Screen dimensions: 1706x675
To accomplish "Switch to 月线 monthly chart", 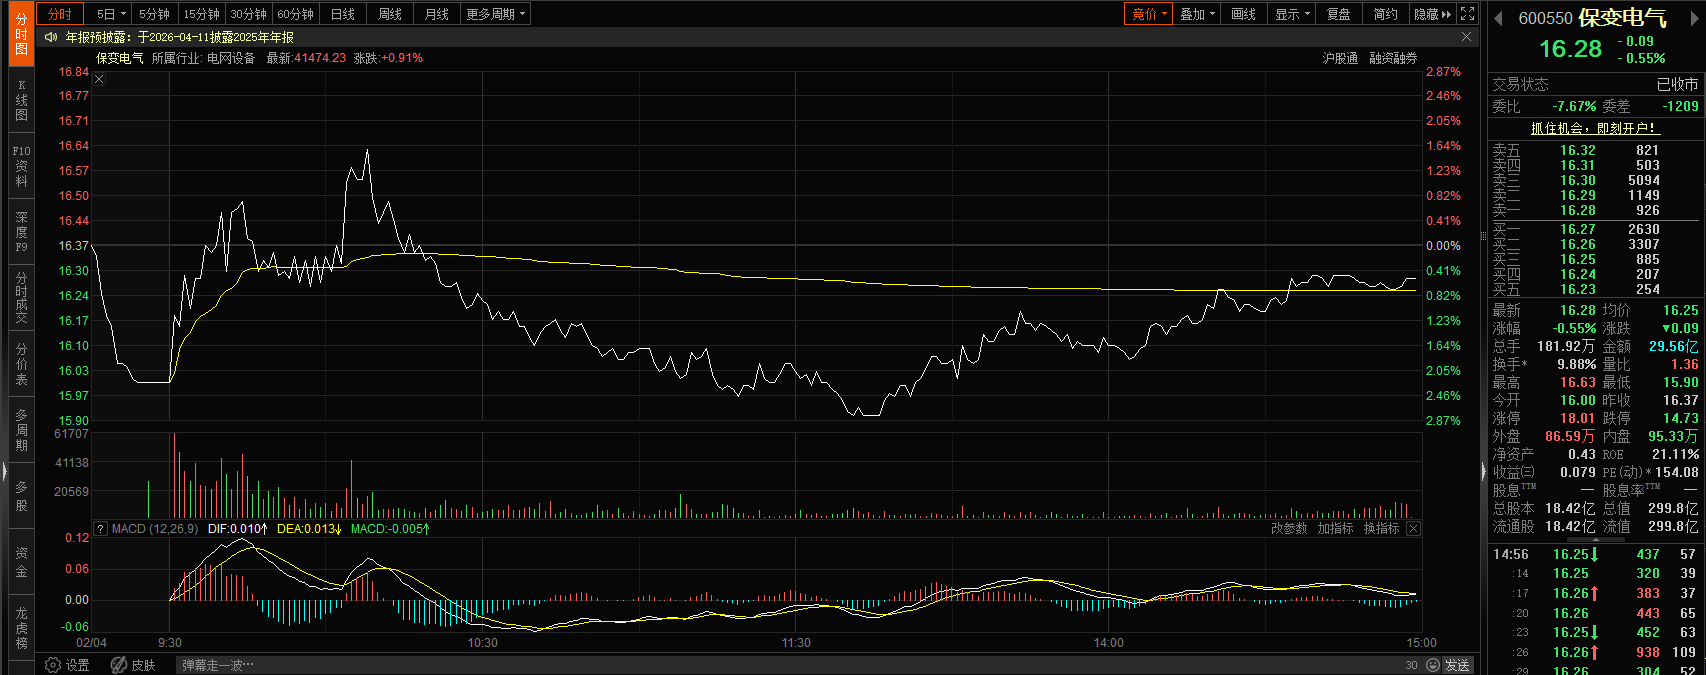I will point(437,14).
